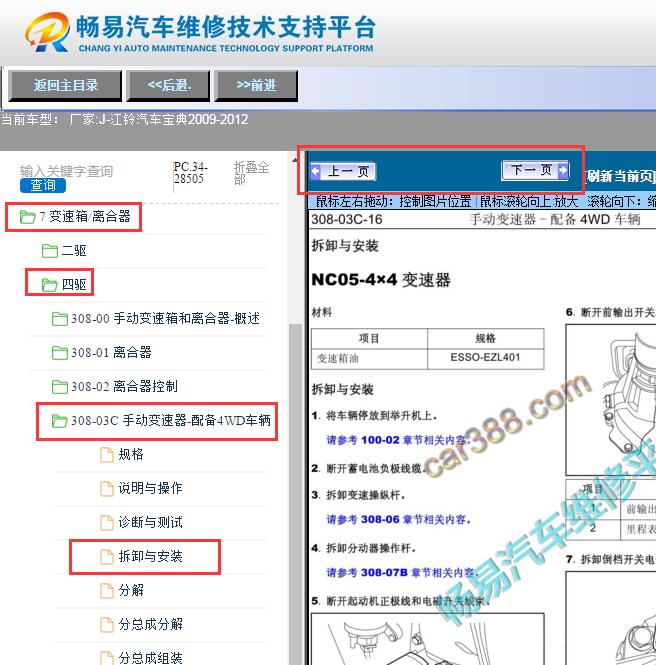Click the 二驱 folder icon

click(x=50, y=251)
